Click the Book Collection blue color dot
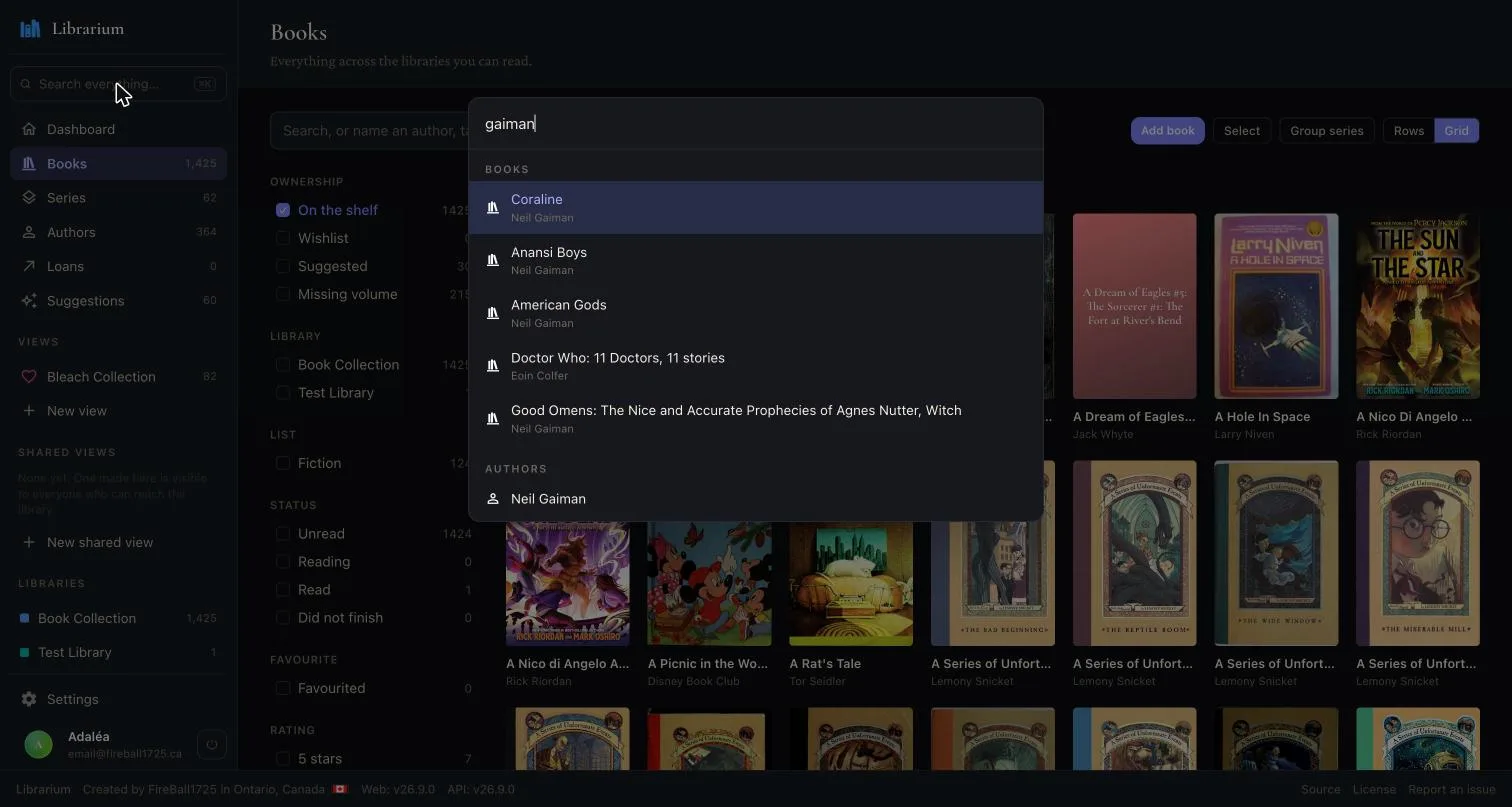This screenshot has width=1512, height=807. (25, 618)
